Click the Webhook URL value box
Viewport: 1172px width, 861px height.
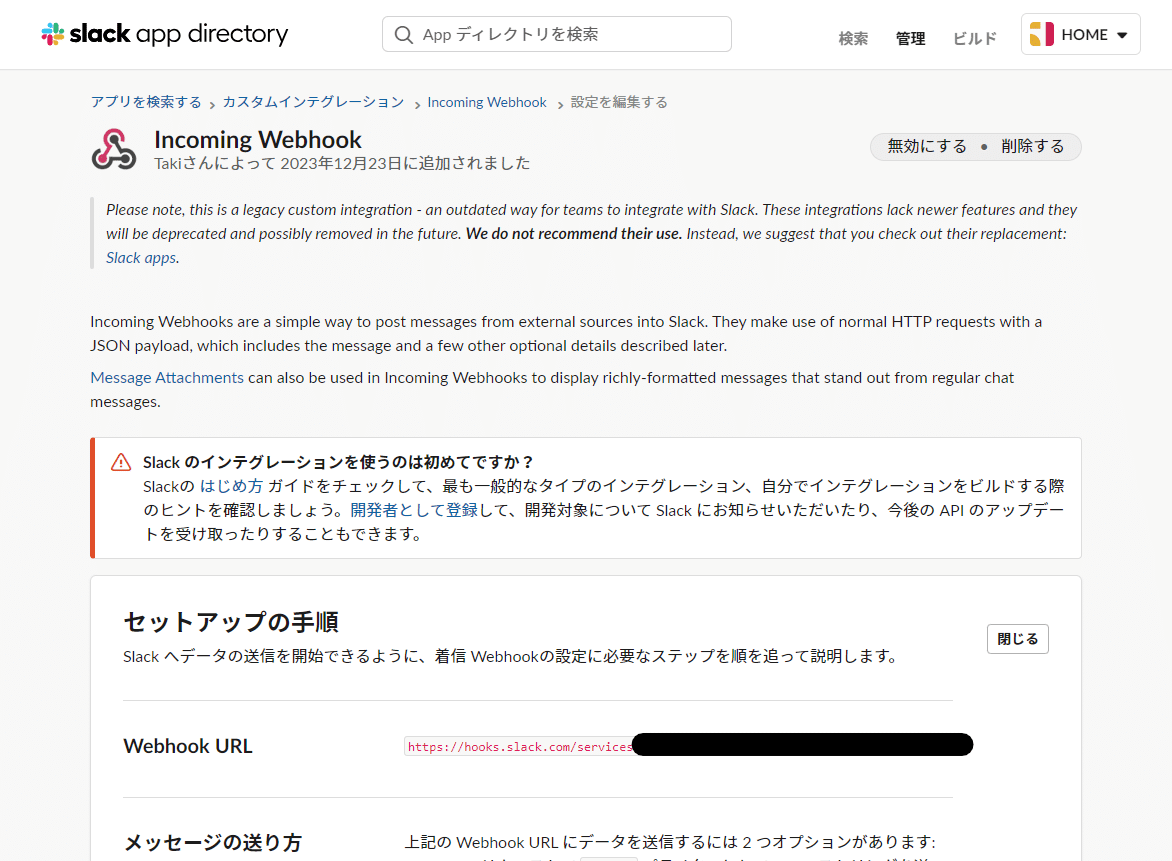(x=688, y=746)
